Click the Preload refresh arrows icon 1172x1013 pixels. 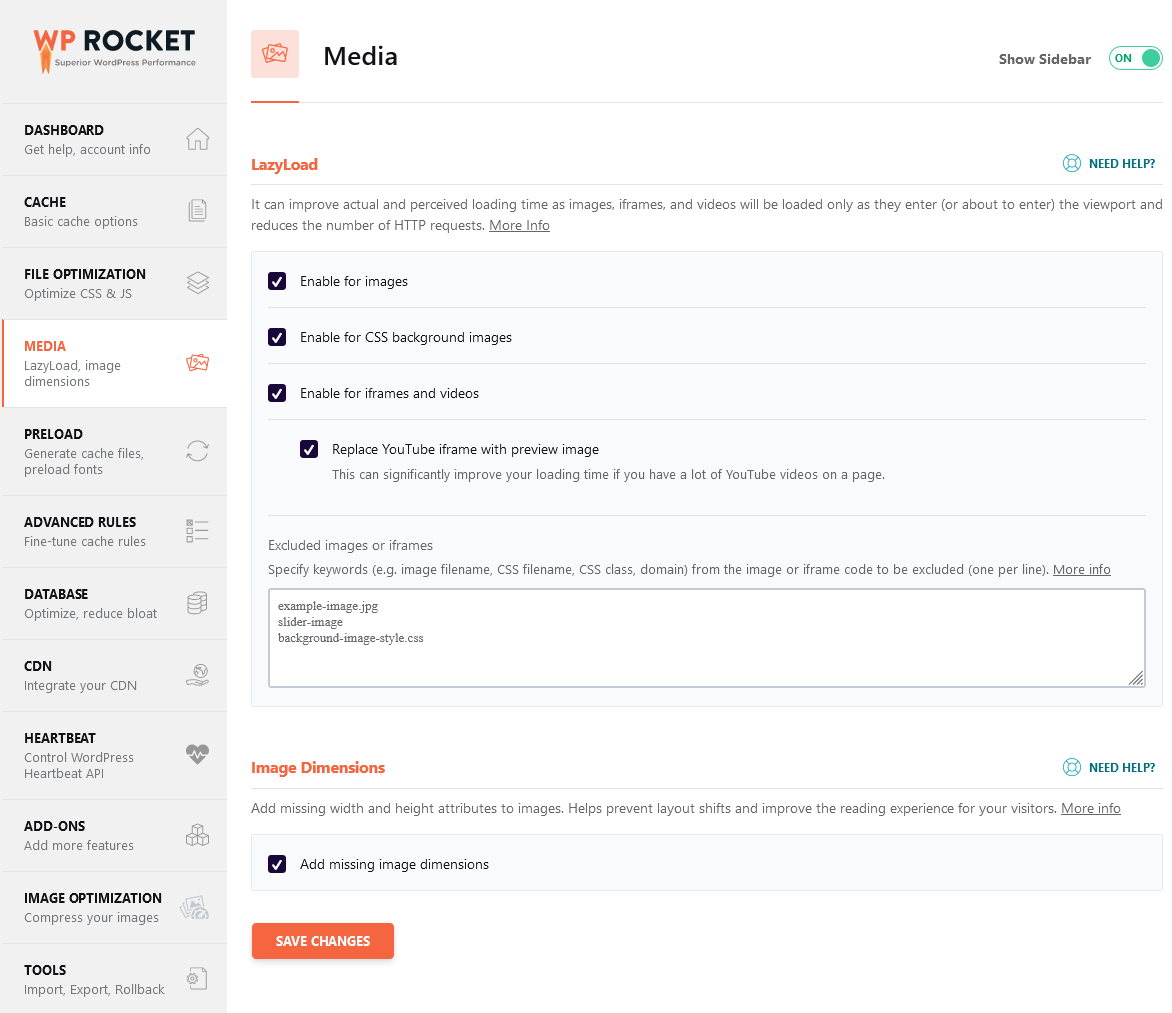tap(197, 451)
